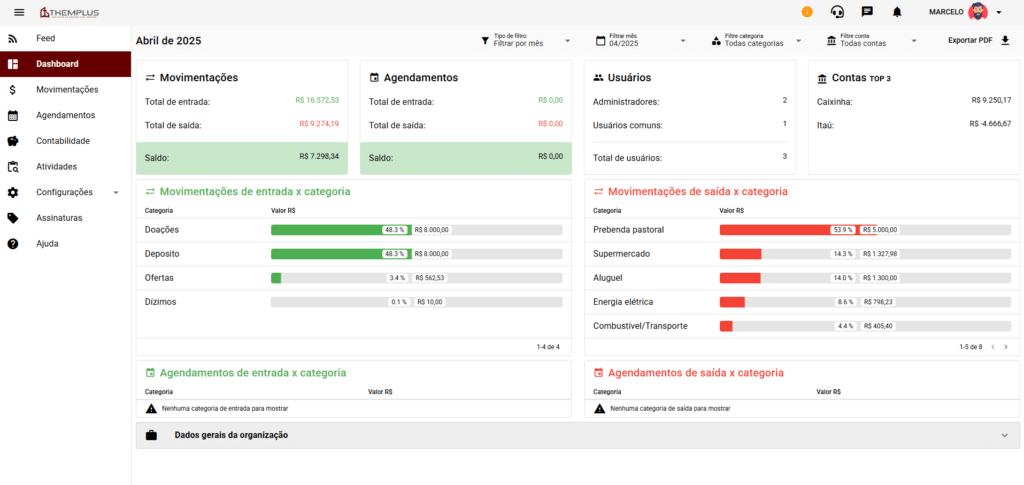This screenshot has height=485, width=1024.
Task: Click the dollar sign Movimentações icon
Action: tap(12, 89)
